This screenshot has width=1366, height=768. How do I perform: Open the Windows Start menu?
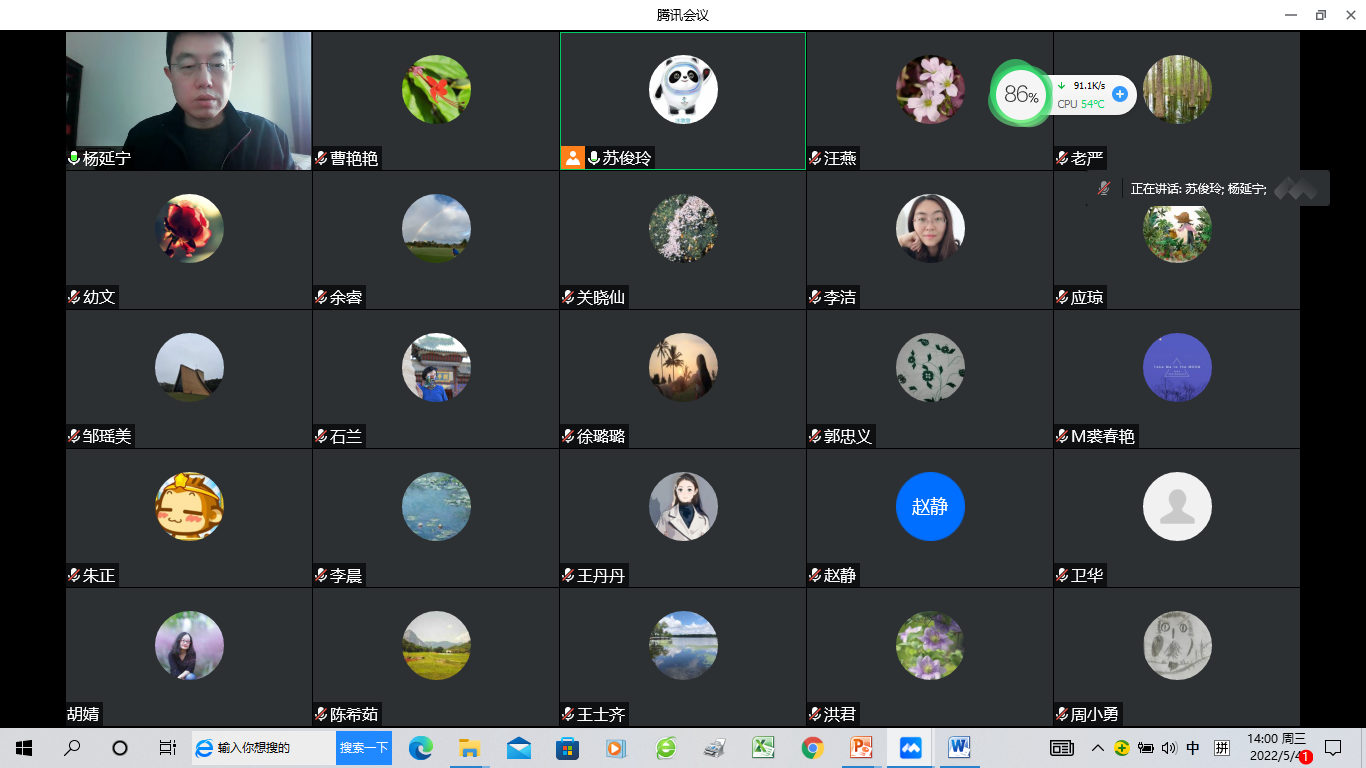(24, 747)
